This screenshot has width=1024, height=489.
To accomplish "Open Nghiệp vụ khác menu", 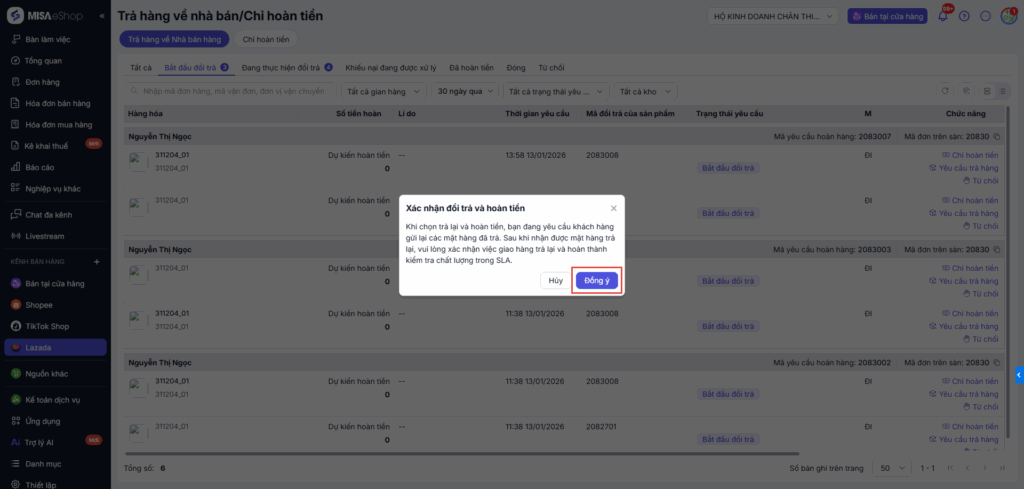I will coord(55,189).
